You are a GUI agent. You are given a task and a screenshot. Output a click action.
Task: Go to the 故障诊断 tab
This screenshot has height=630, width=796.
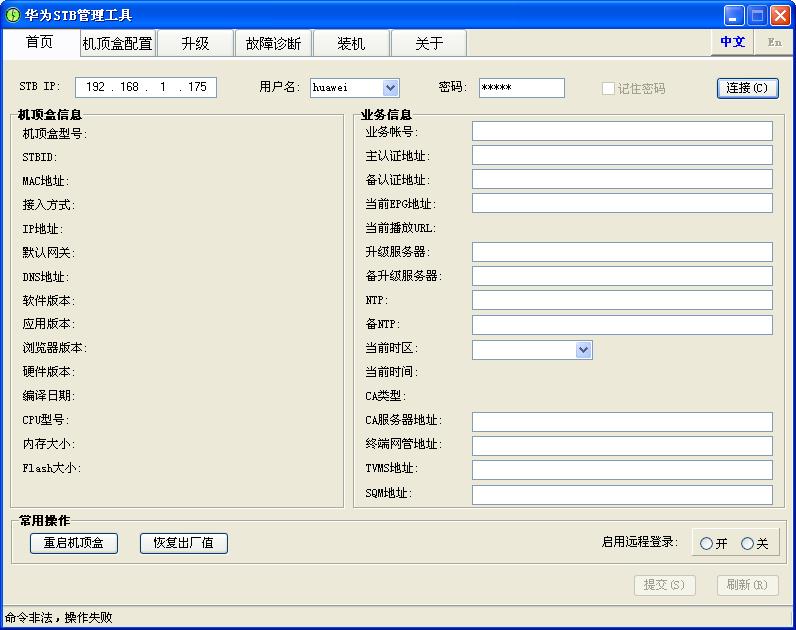pyautogui.click(x=273, y=43)
